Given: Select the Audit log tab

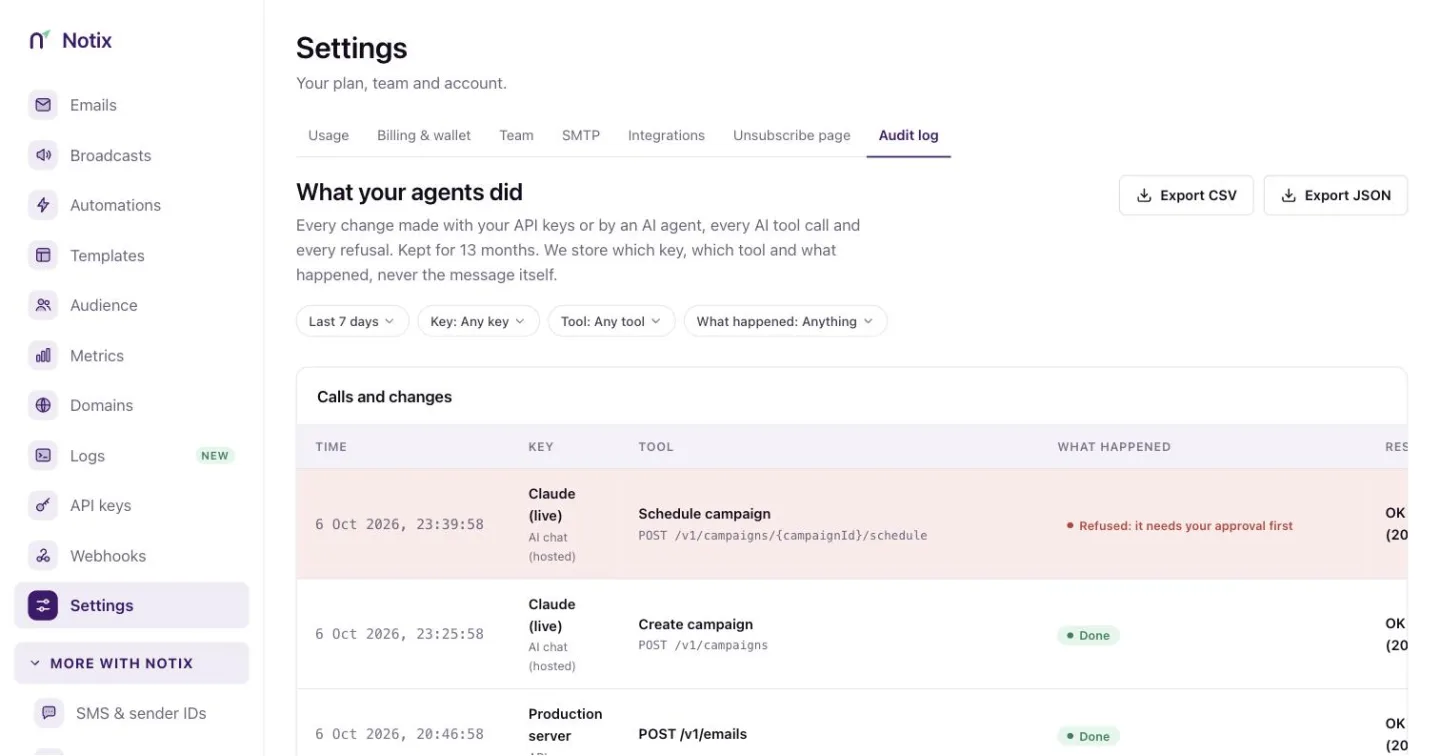Looking at the screenshot, I should point(909,135).
